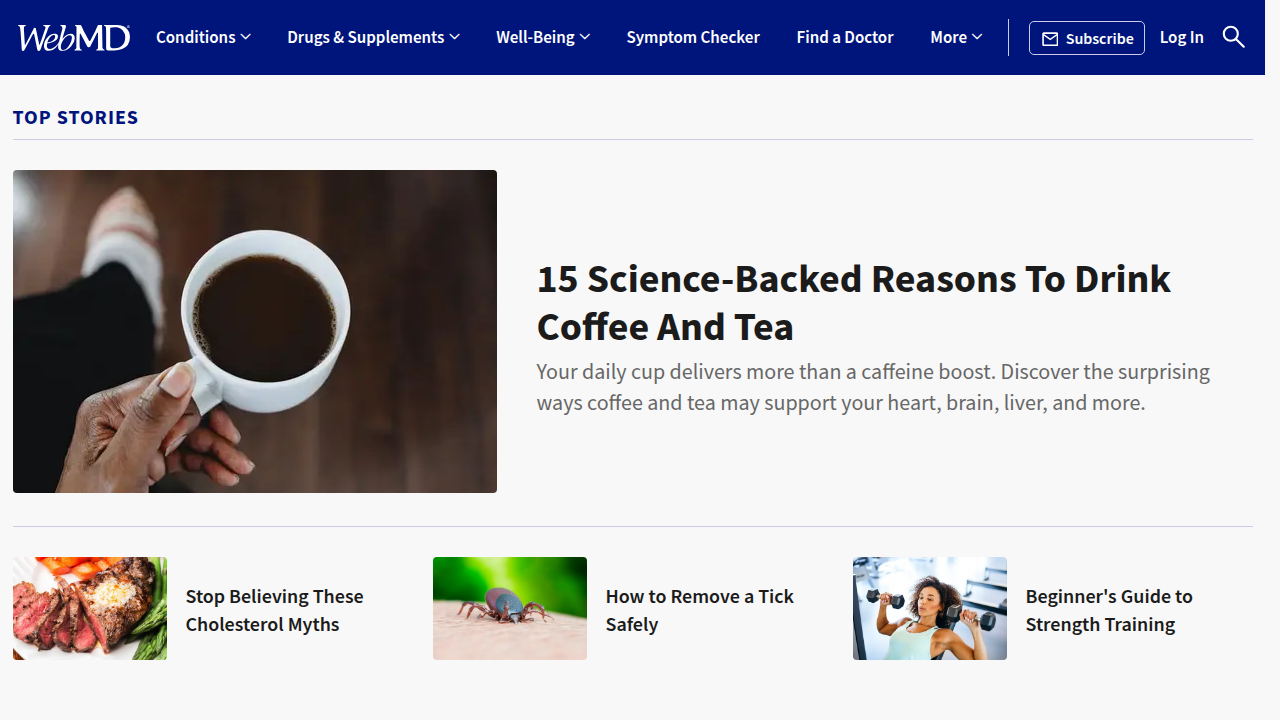Open the coffee cup featured image
The image size is (1280, 720).
[x=255, y=331]
